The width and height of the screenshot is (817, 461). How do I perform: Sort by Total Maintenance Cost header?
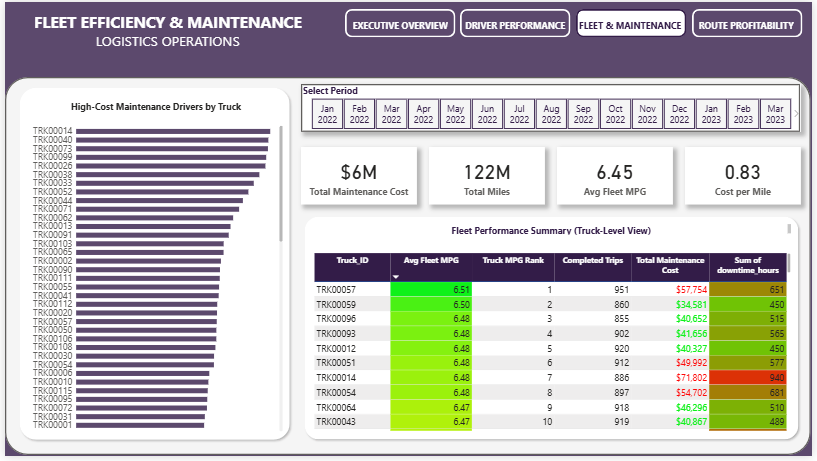click(x=670, y=265)
